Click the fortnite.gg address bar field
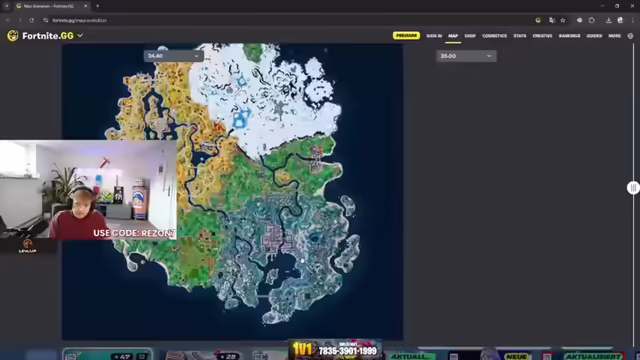The image size is (640, 360). [x=286, y=20]
